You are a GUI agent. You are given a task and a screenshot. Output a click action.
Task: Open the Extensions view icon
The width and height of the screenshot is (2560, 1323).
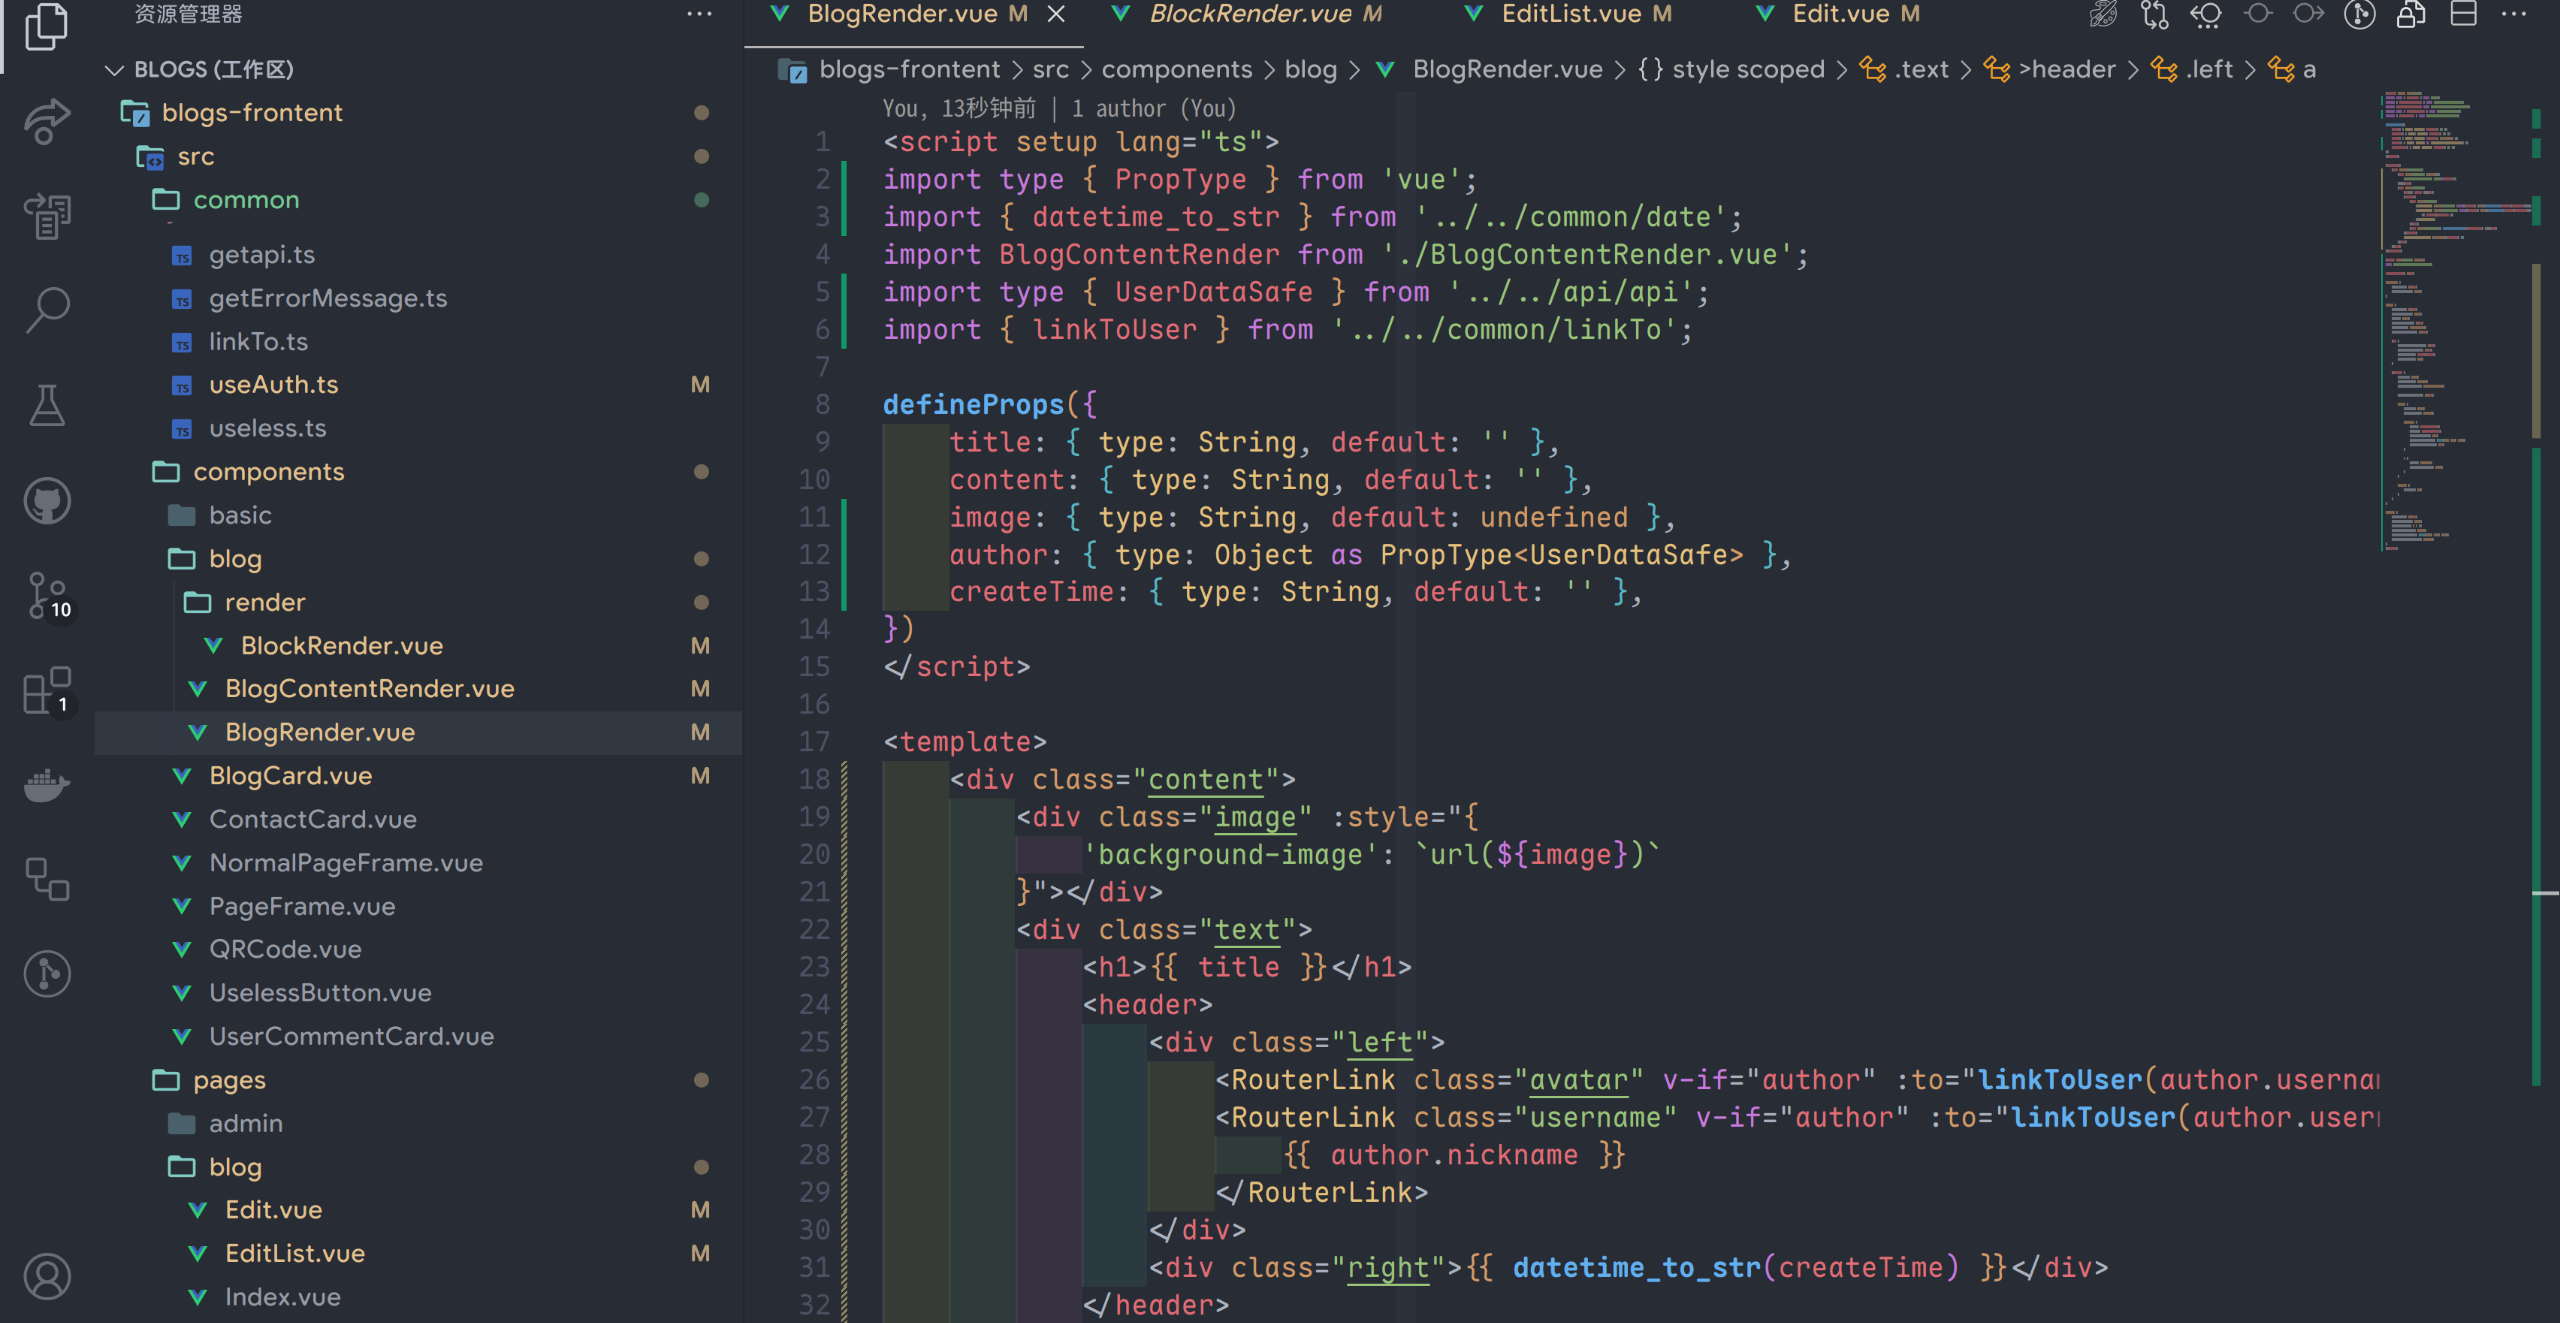46,690
